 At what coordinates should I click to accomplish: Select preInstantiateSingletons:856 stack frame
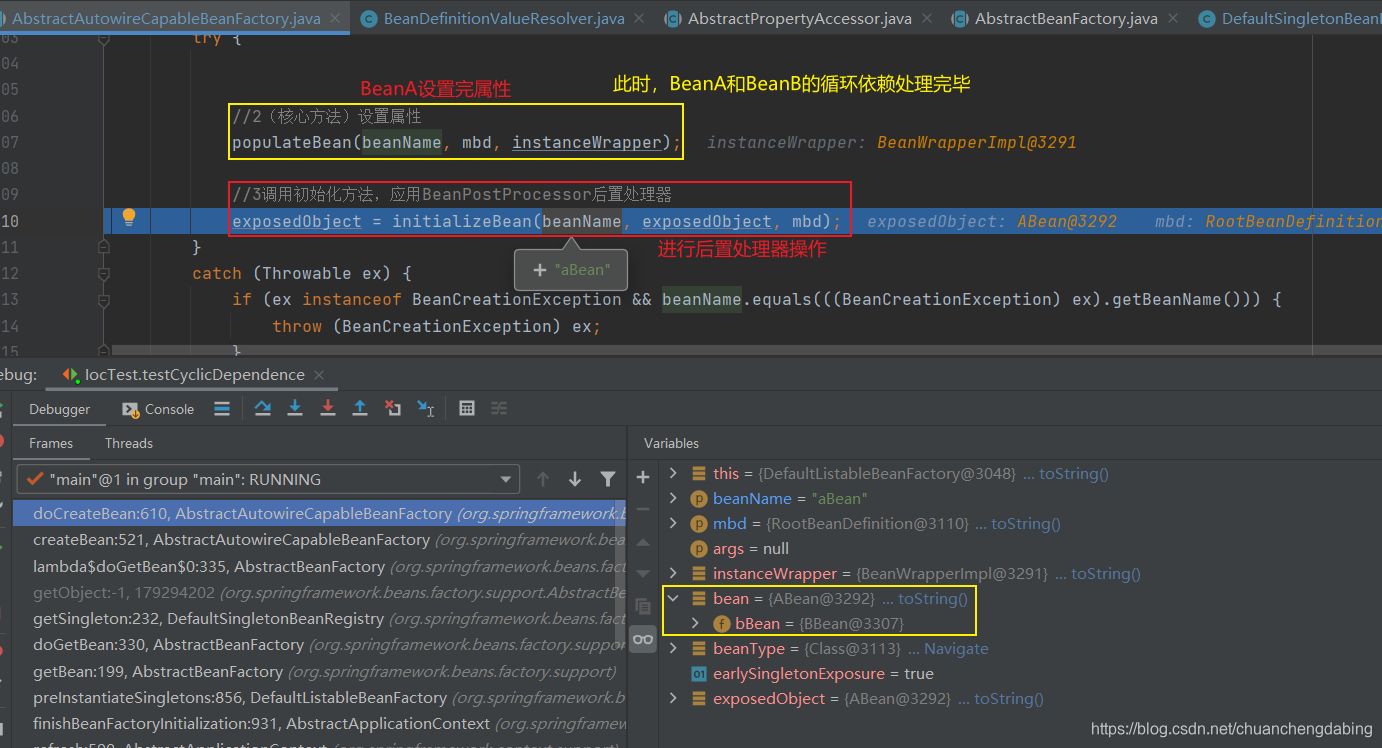pos(319,697)
